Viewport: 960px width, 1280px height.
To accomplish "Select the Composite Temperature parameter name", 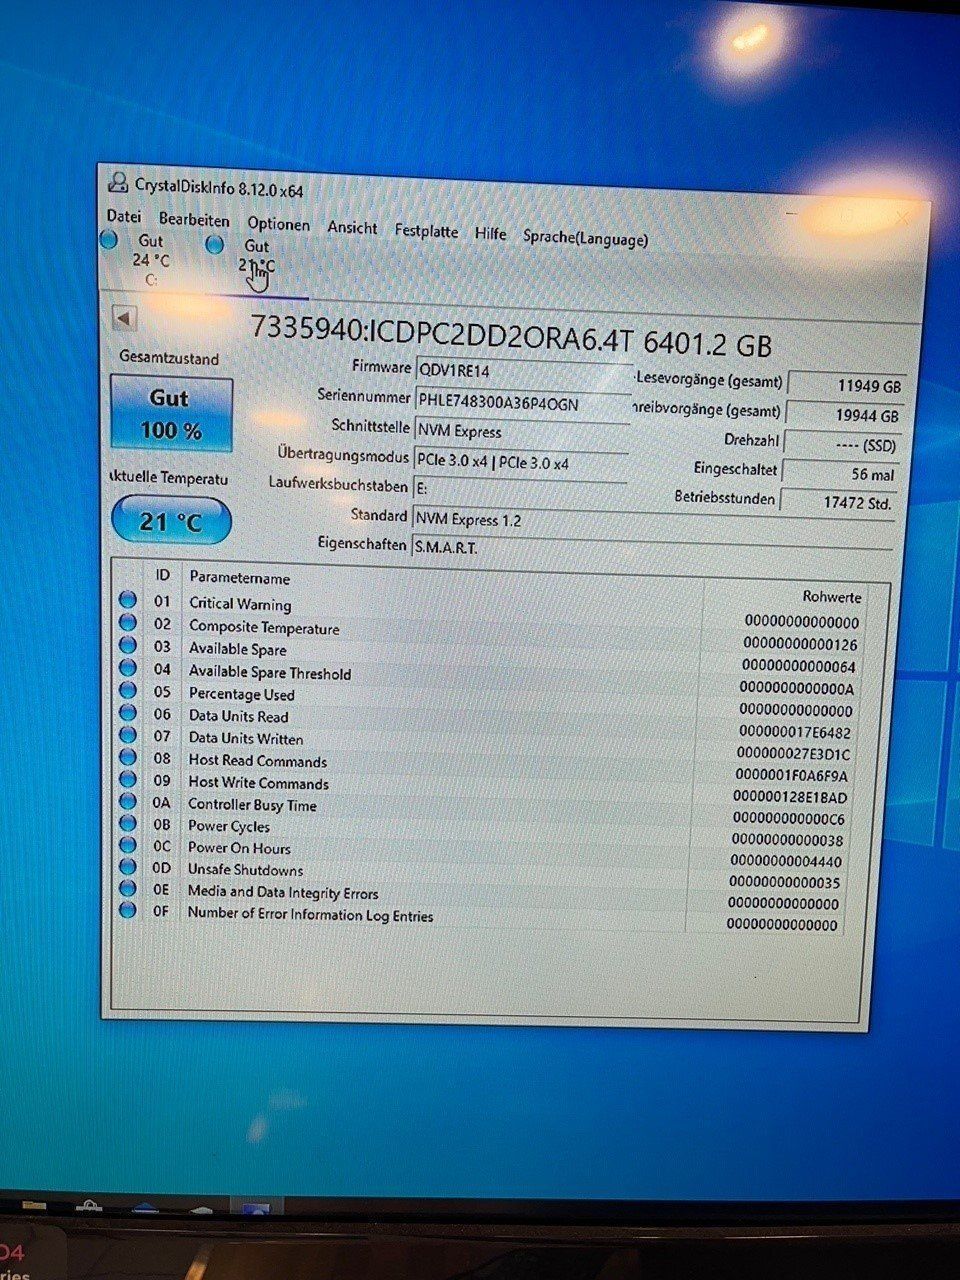I will (x=264, y=627).
